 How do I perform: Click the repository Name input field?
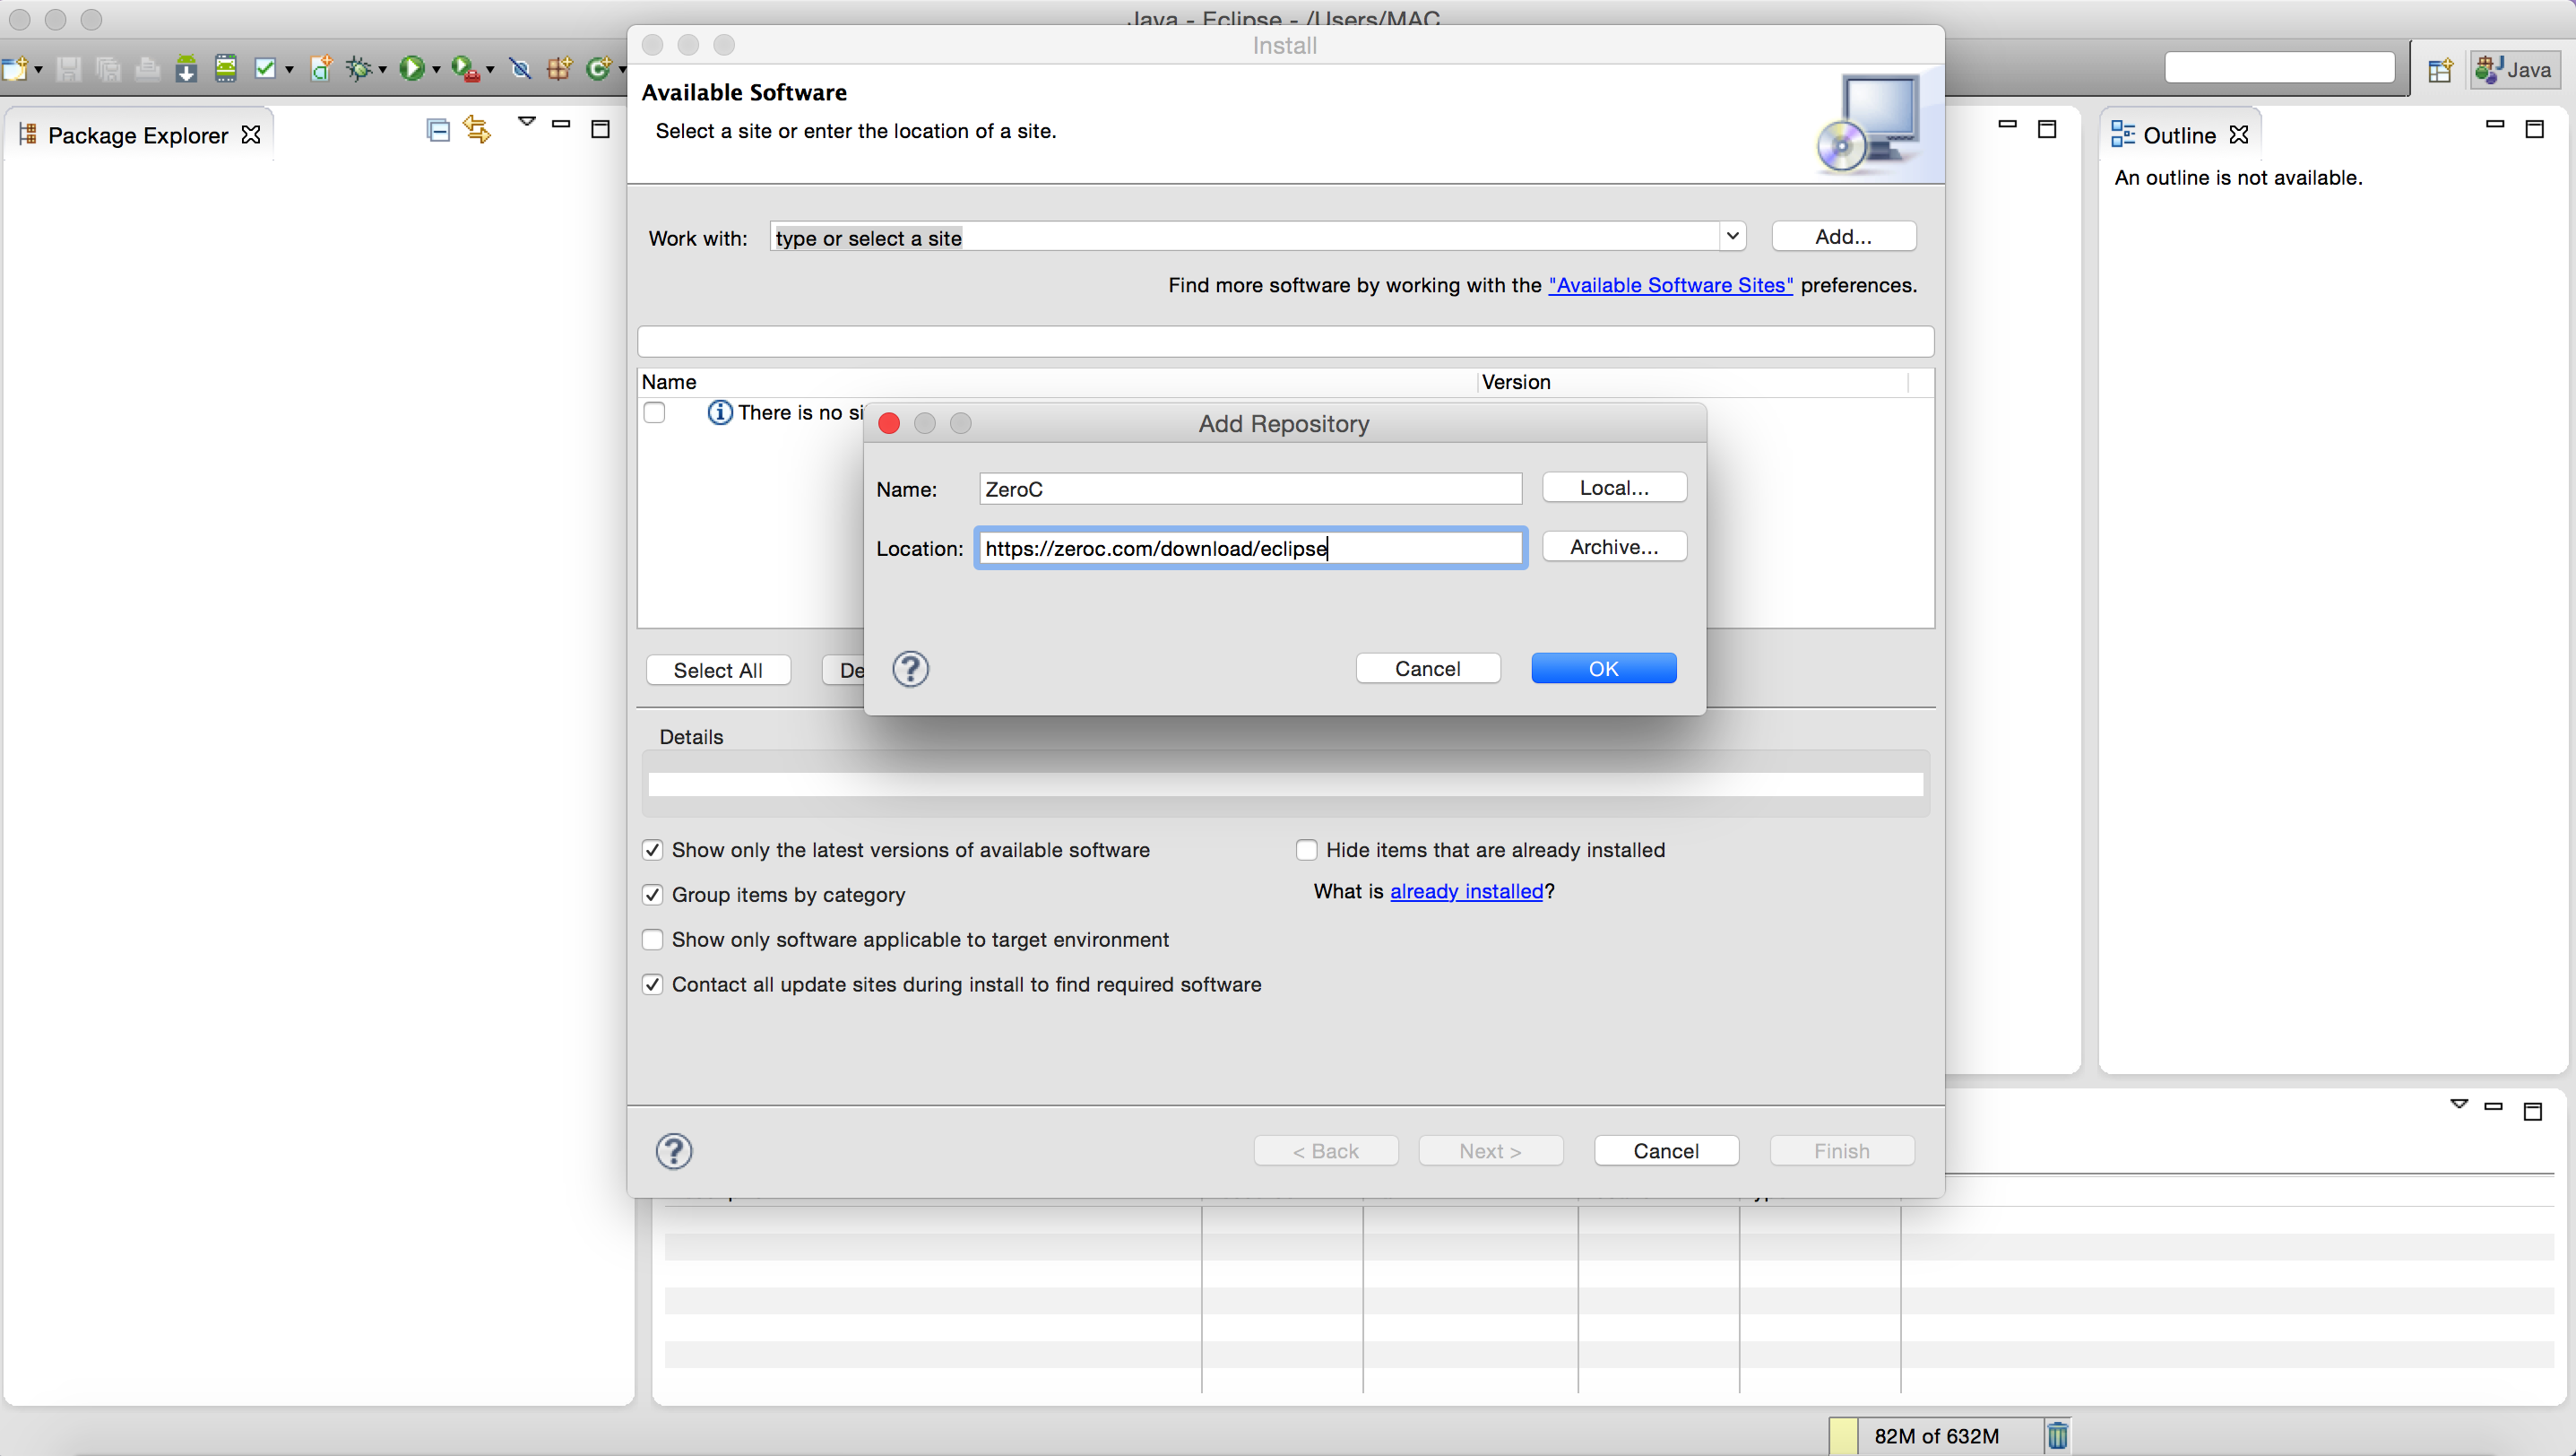click(x=1250, y=489)
